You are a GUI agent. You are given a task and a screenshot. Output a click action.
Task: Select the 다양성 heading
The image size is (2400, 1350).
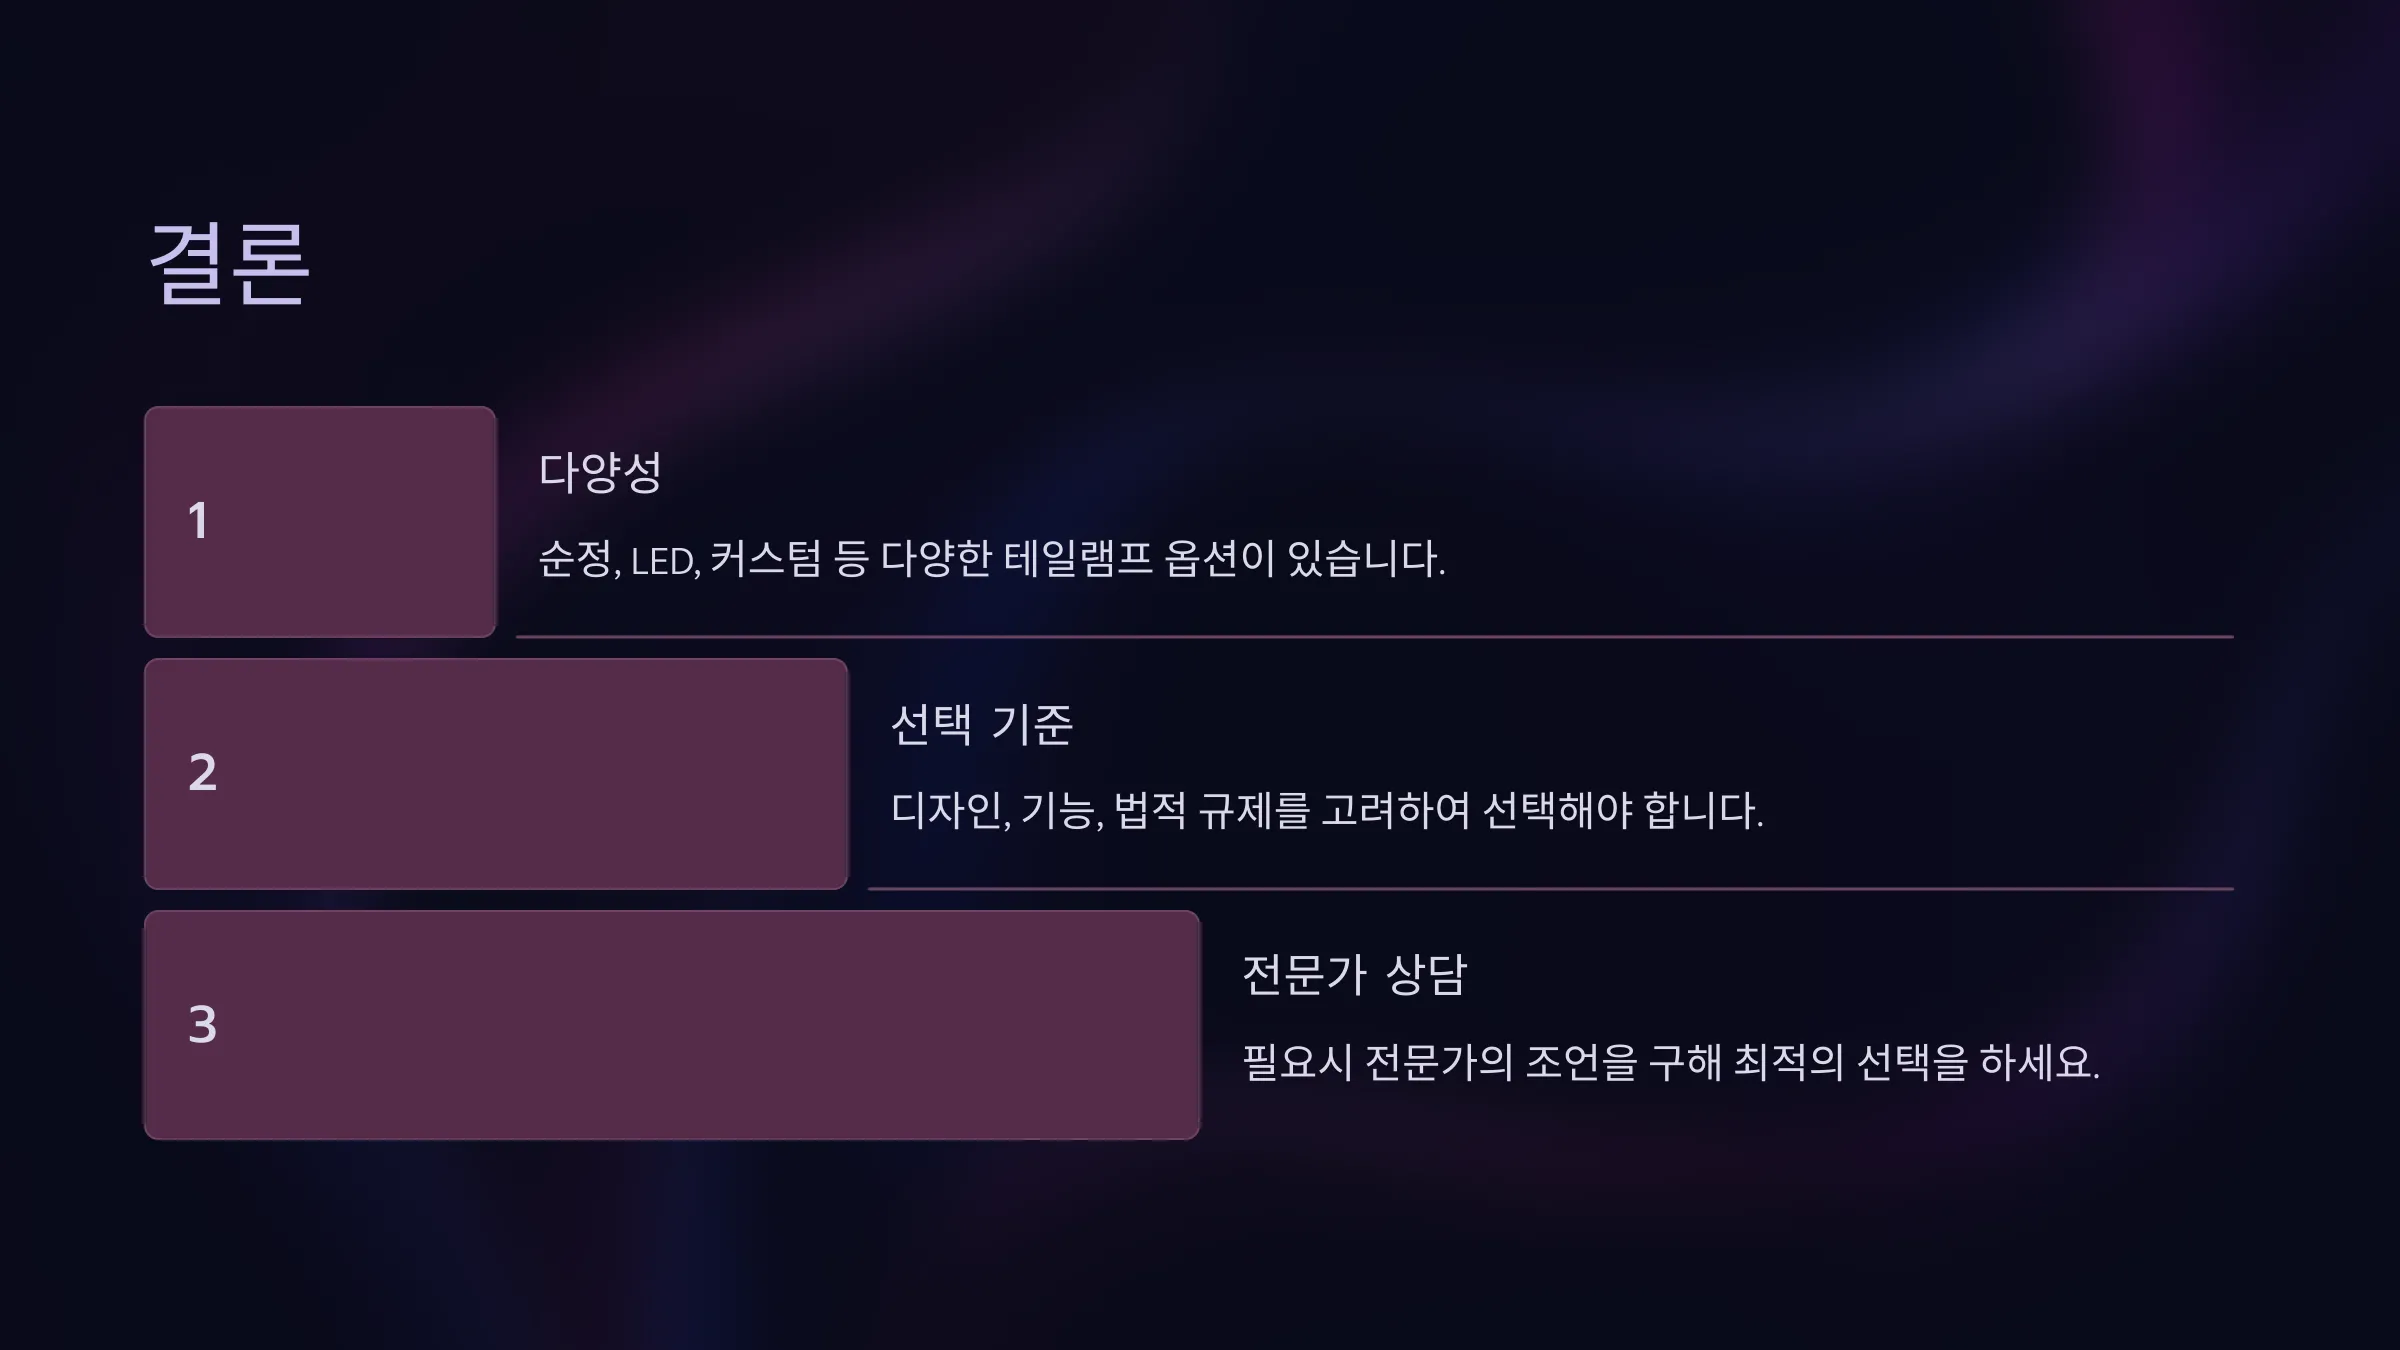point(600,472)
